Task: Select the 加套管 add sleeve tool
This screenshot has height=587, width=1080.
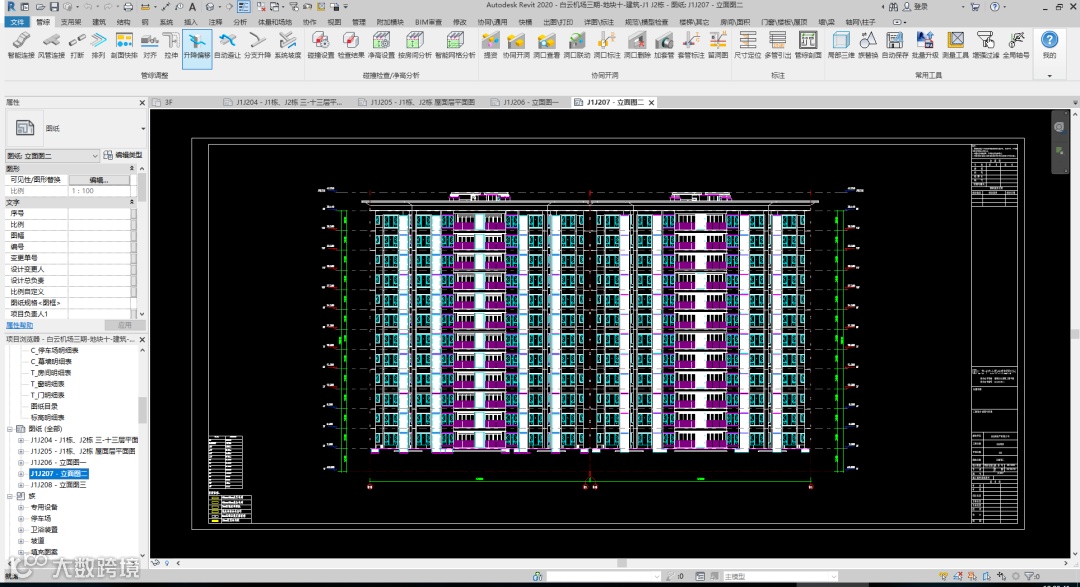Action: click(664, 46)
